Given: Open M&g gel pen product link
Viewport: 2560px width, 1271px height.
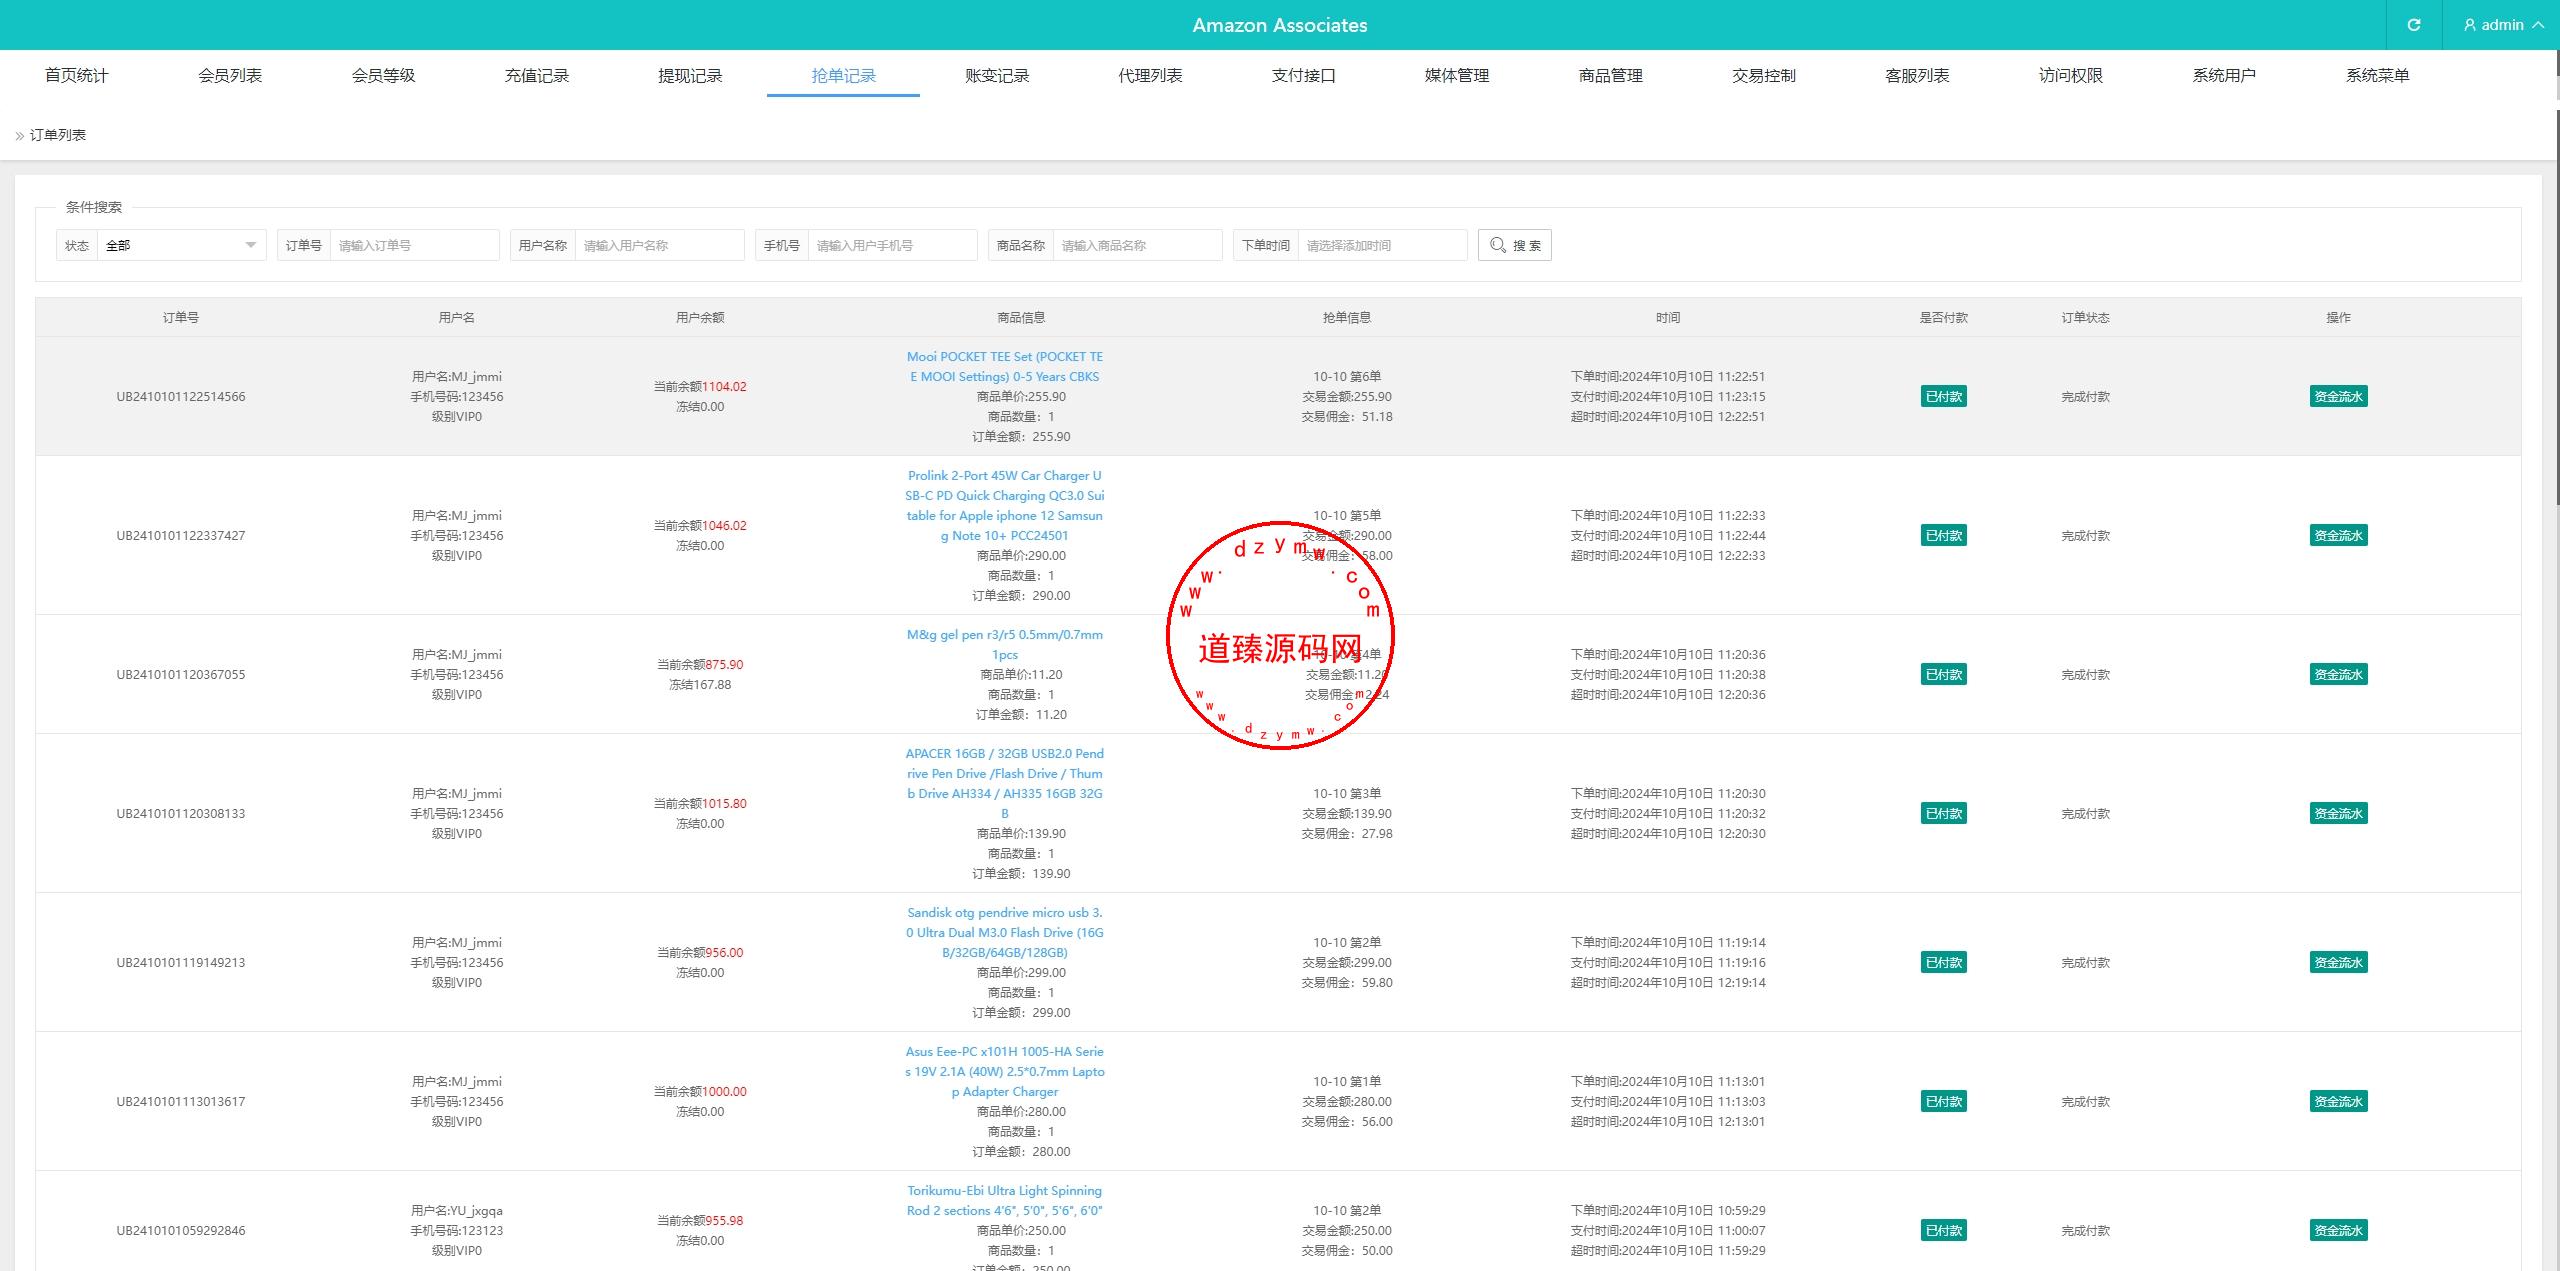Looking at the screenshot, I should point(1005,645).
